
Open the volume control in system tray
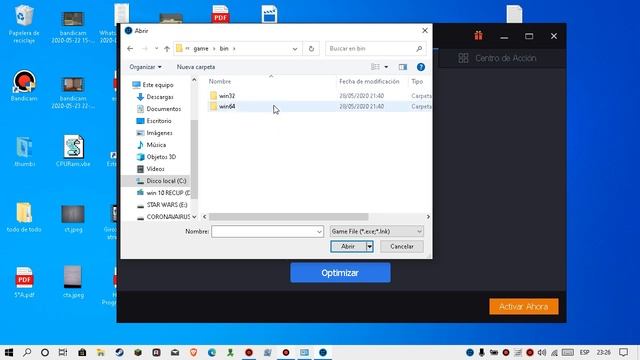[542, 352]
